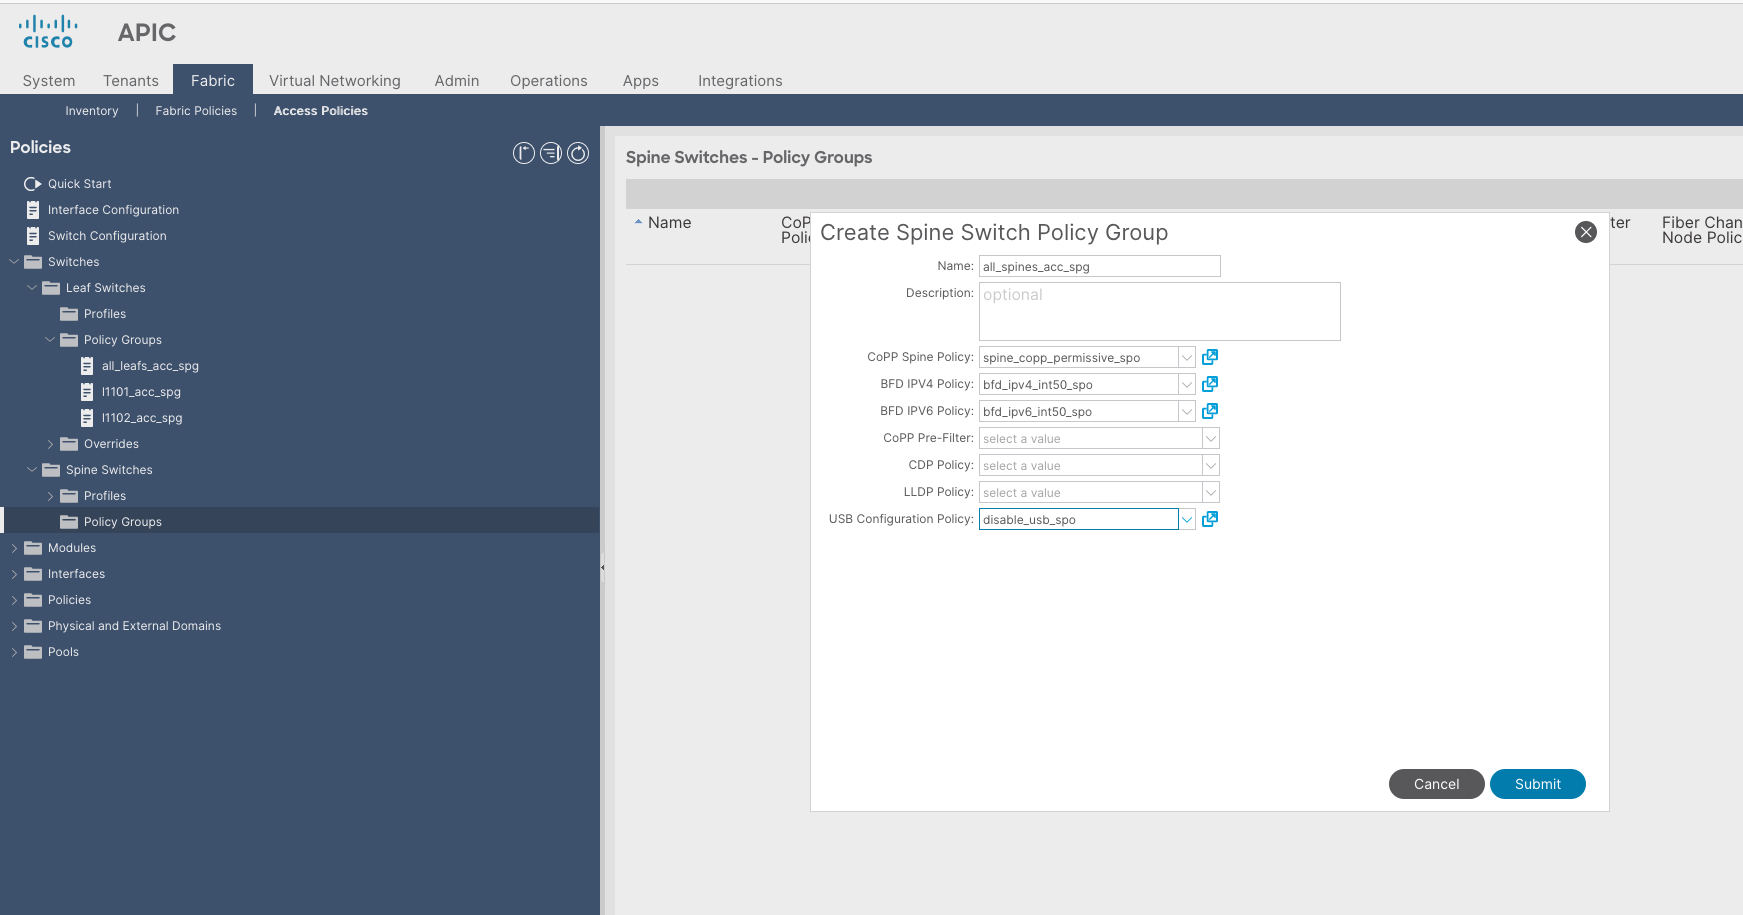The height and width of the screenshot is (915, 1743).
Task: Open USB Configuration Policy launch icon
Action: (1210, 519)
